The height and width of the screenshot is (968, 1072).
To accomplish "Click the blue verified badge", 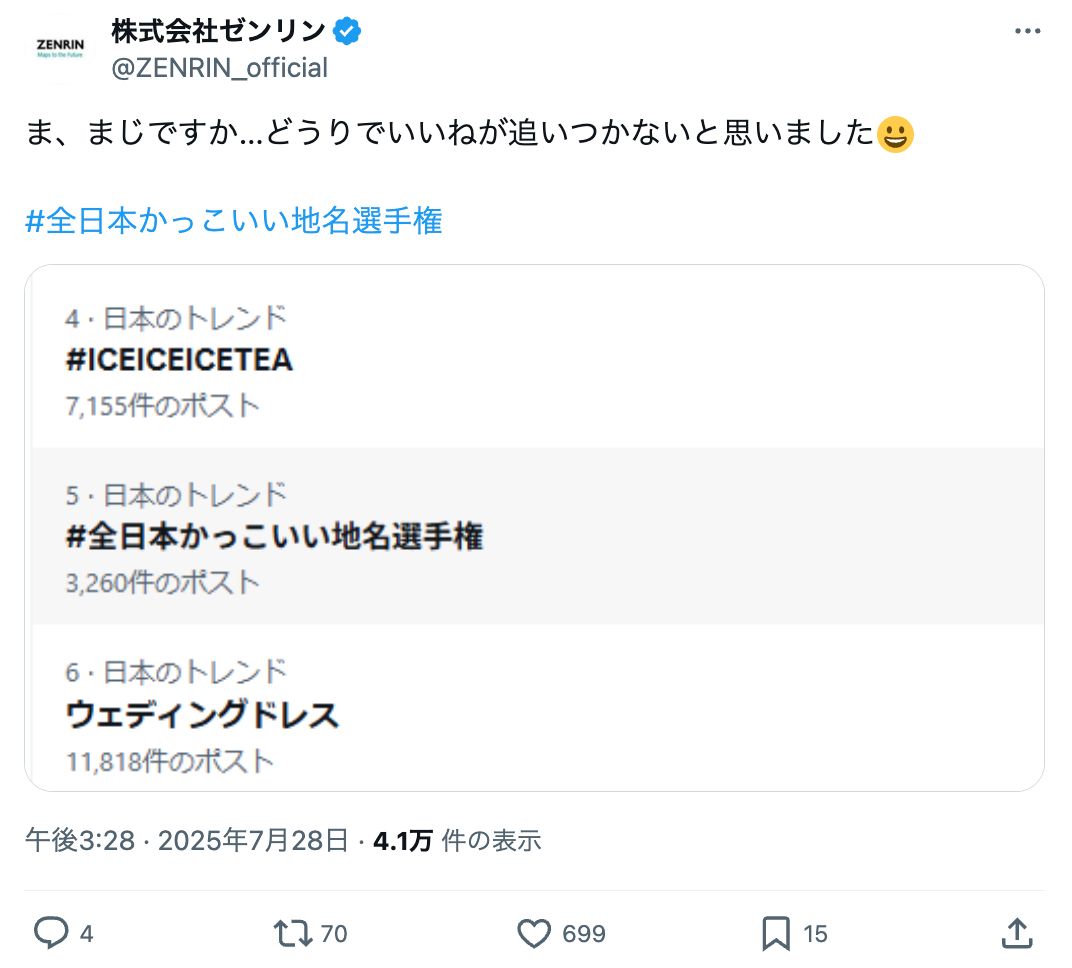I will click(x=347, y=32).
